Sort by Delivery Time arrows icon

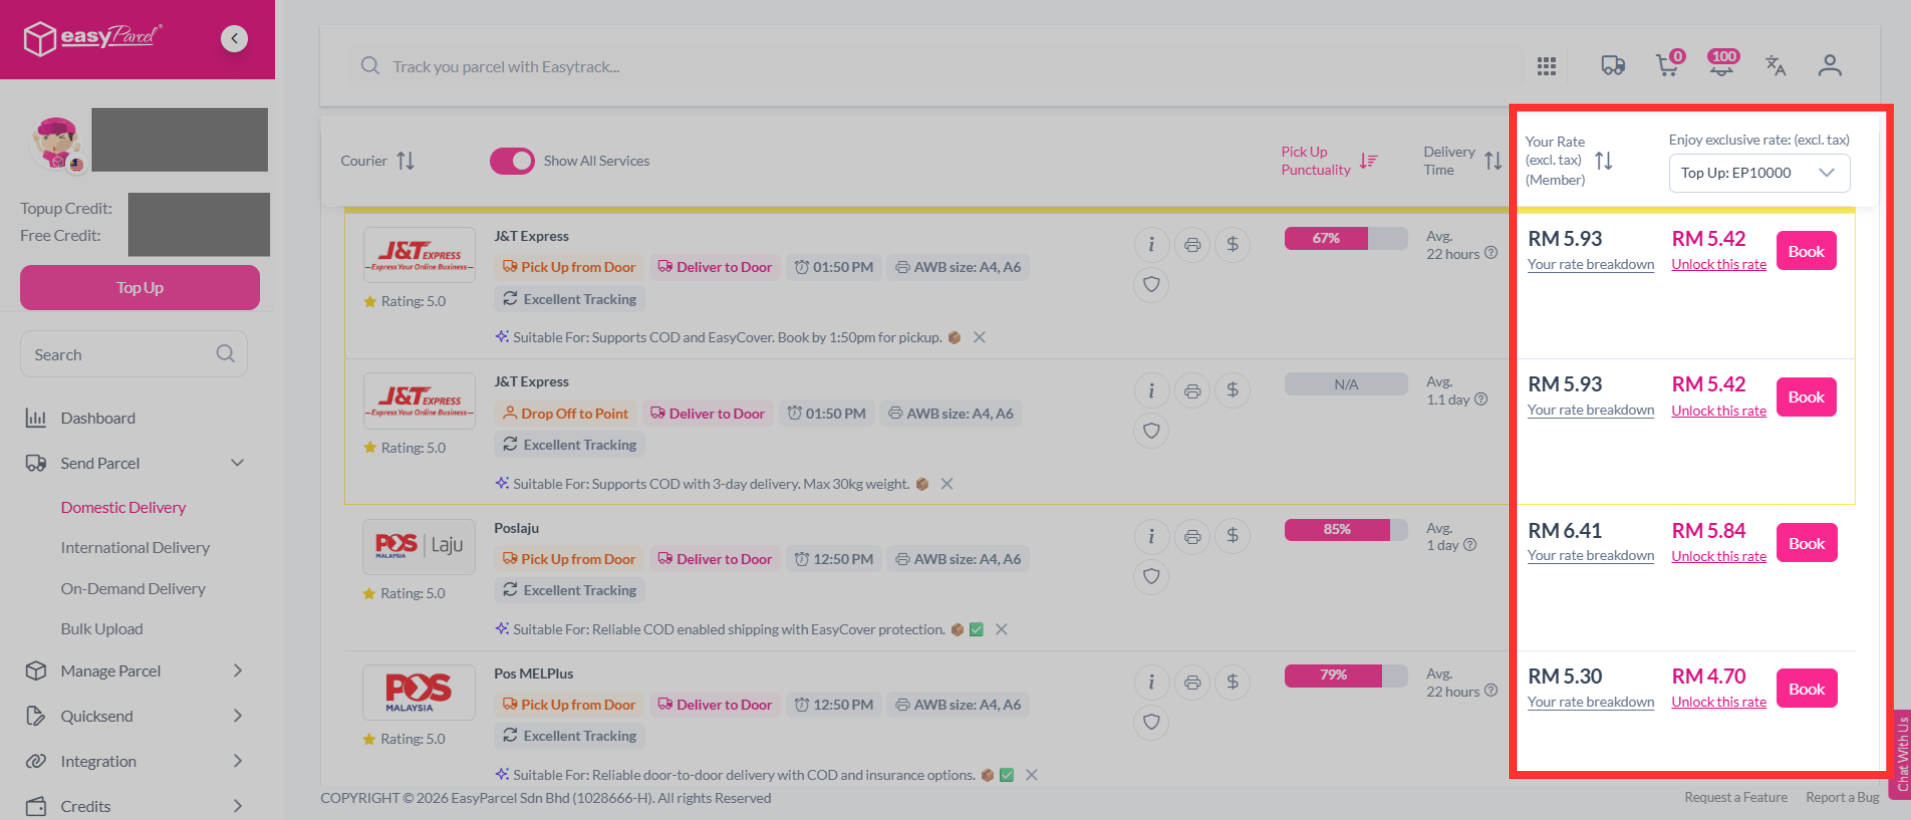point(1493,161)
